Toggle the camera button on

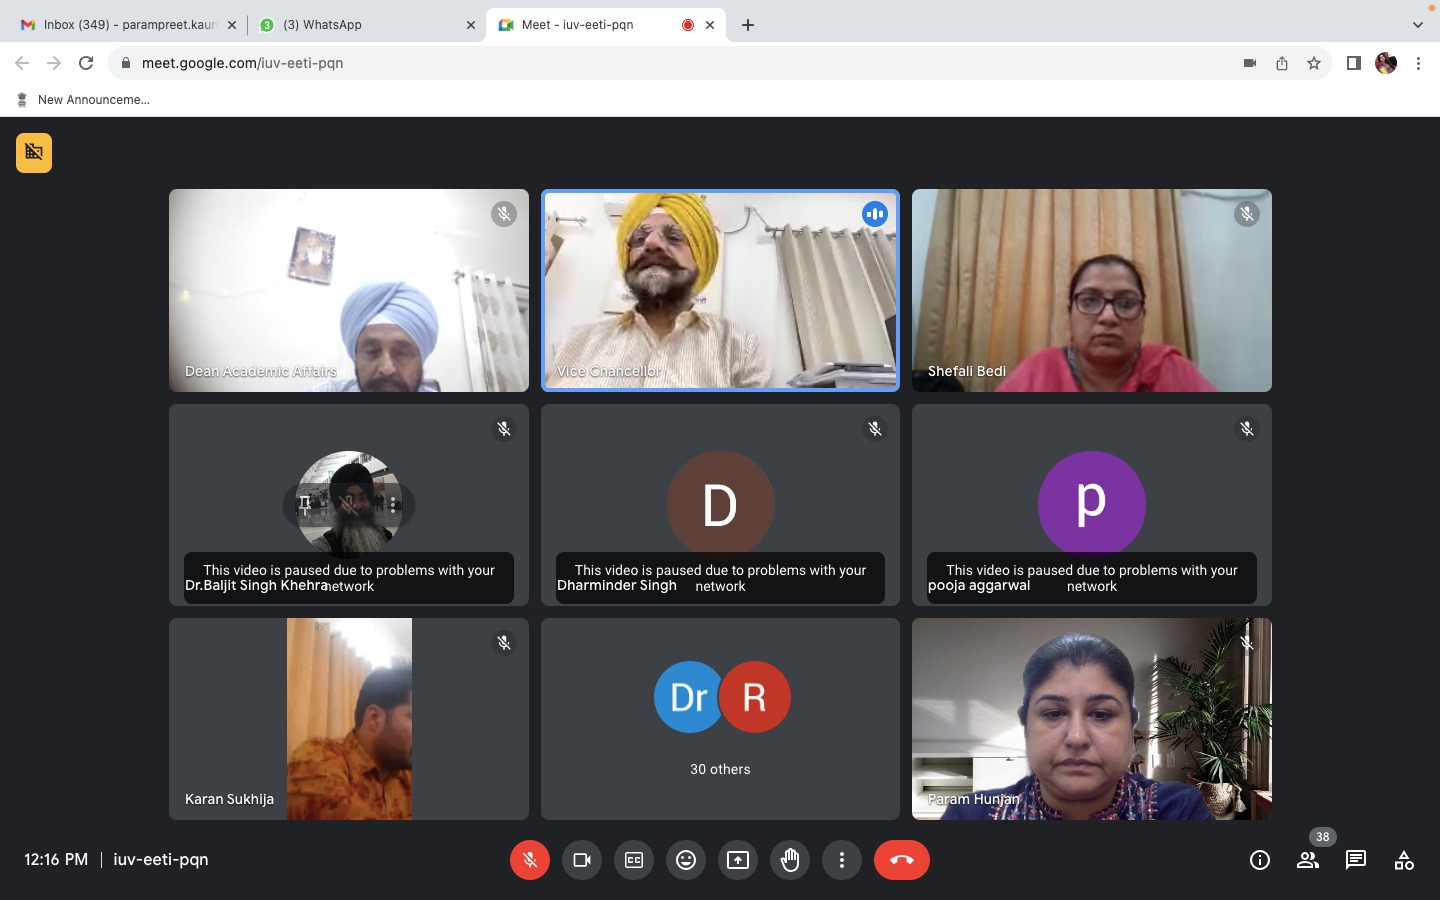[x=582, y=860]
